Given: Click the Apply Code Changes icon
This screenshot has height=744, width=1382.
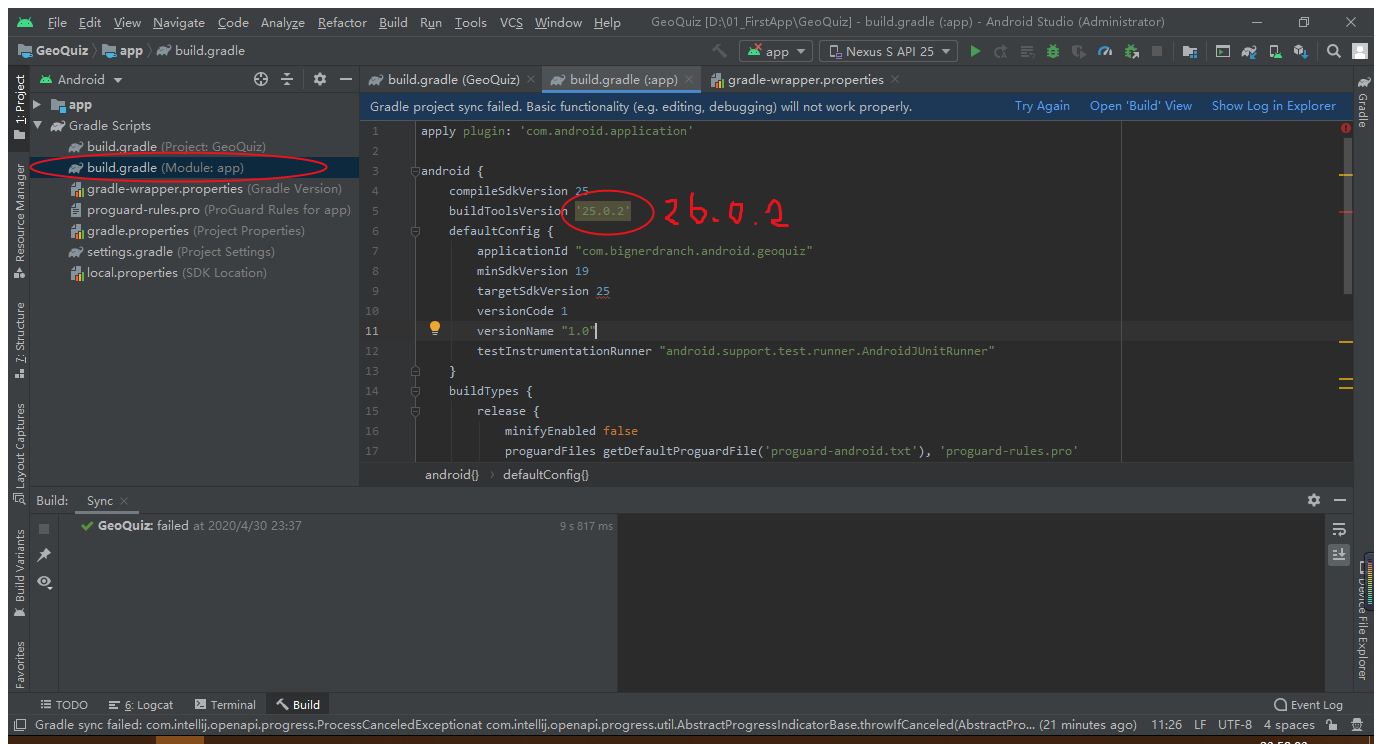Looking at the screenshot, I should click(1026, 51).
